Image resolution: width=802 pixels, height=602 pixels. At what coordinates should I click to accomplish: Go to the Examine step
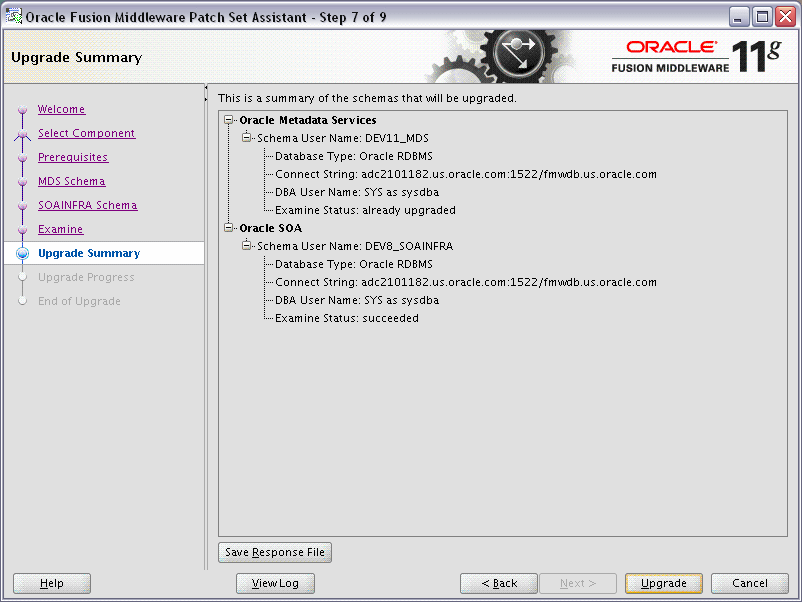coord(60,229)
